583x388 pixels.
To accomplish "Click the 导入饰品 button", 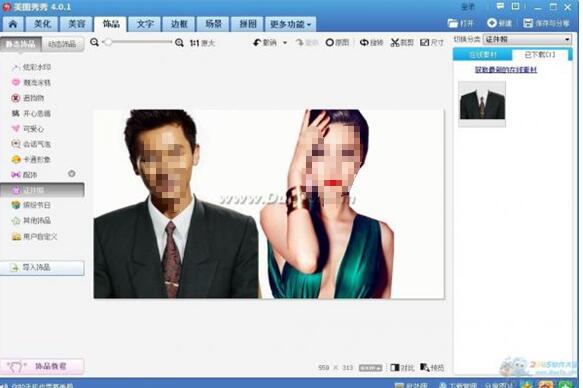I will tap(42, 268).
